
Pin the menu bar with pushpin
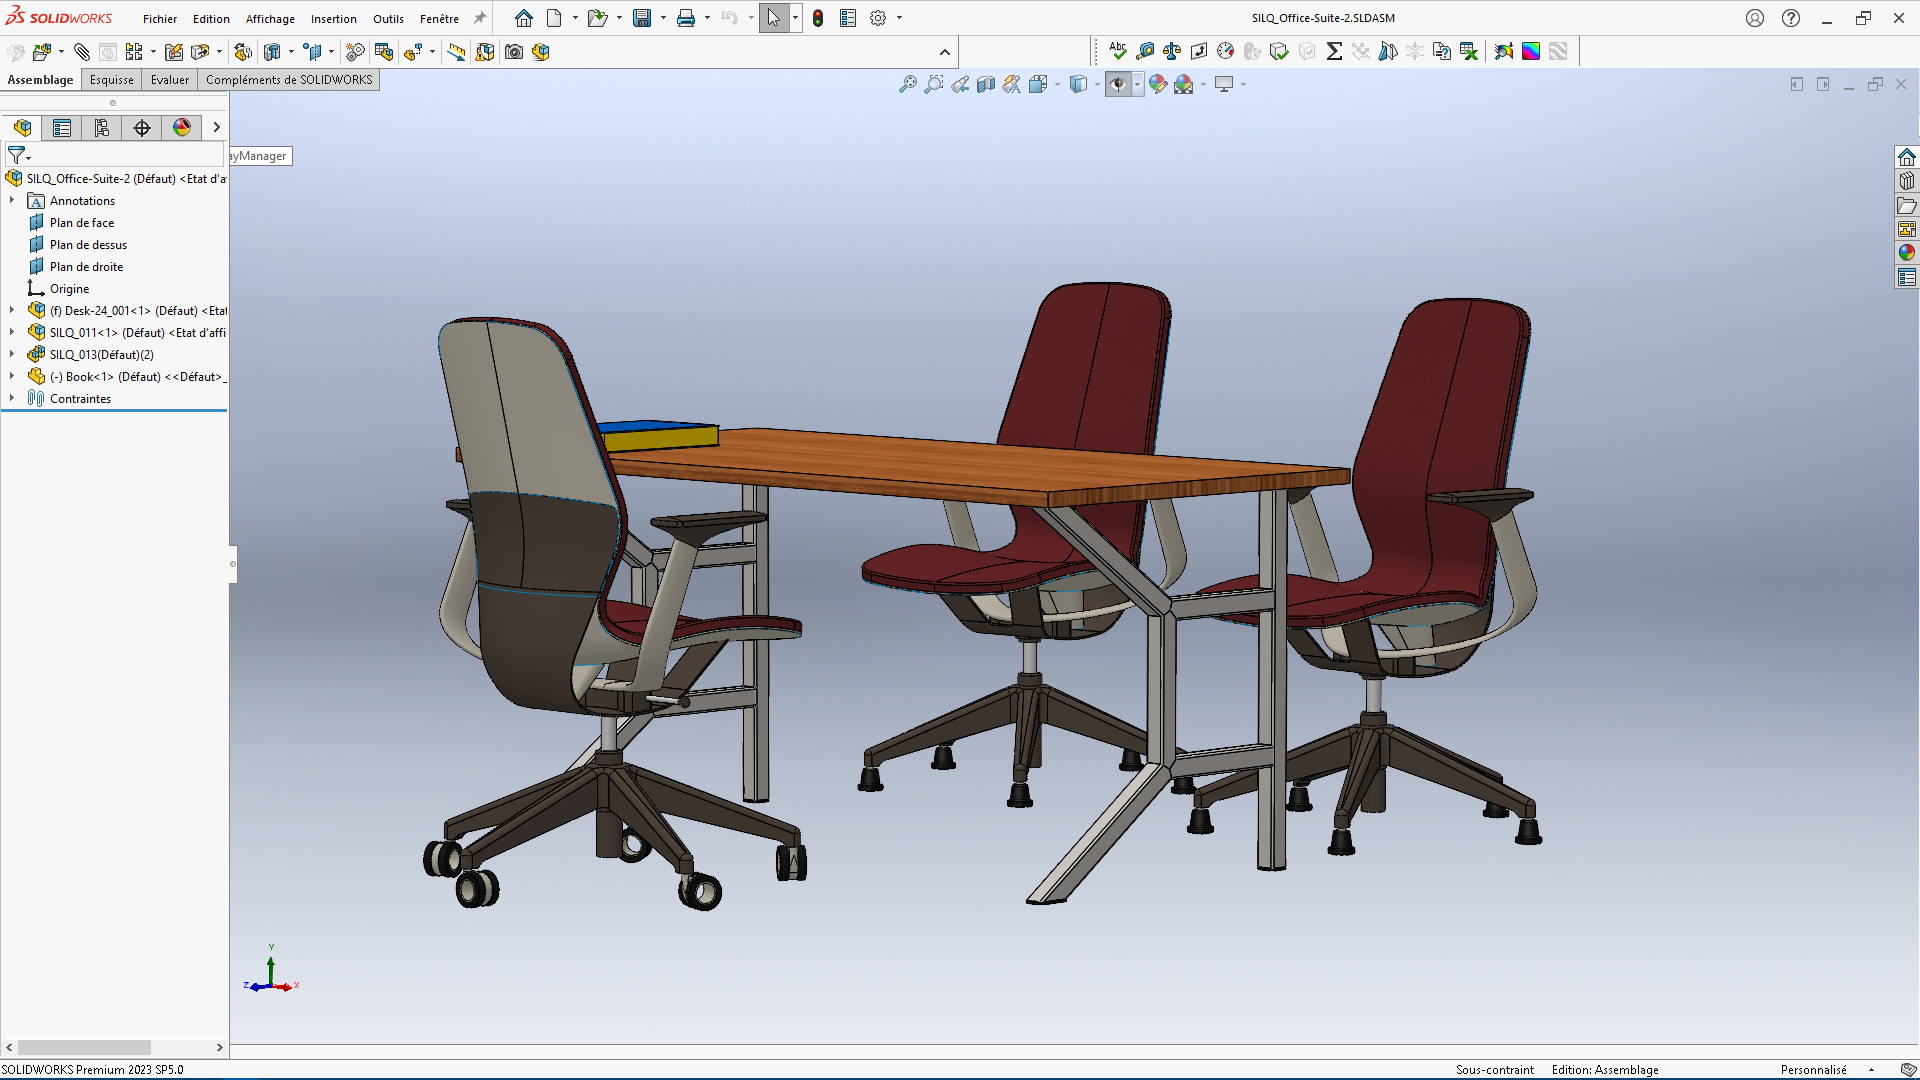click(x=480, y=18)
